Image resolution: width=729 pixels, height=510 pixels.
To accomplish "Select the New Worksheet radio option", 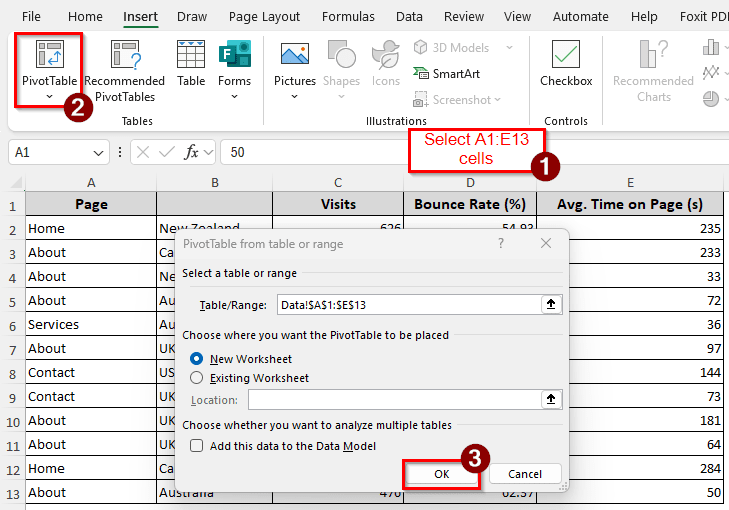I will (x=197, y=358).
